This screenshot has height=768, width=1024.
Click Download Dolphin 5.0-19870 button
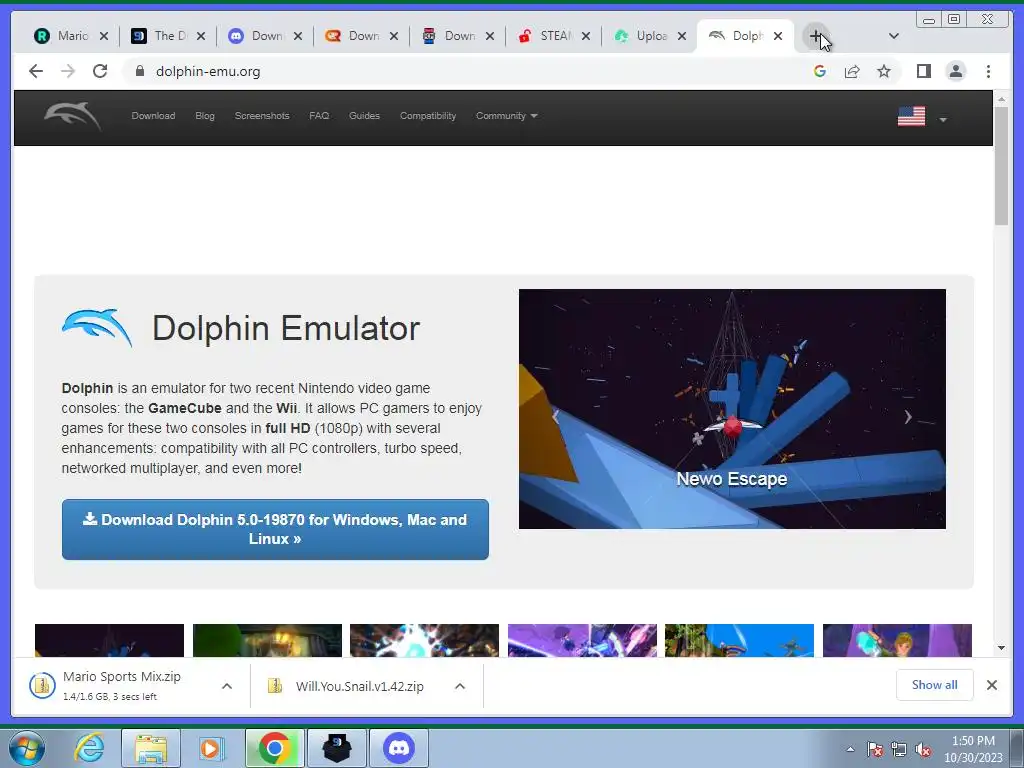(275, 530)
